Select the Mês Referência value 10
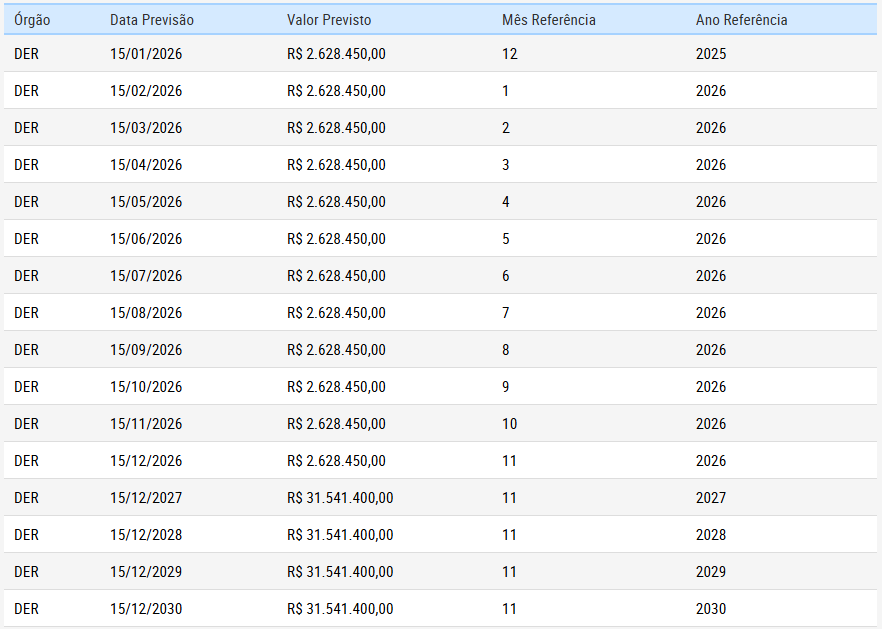This screenshot has width=882, height=629. 510,424
